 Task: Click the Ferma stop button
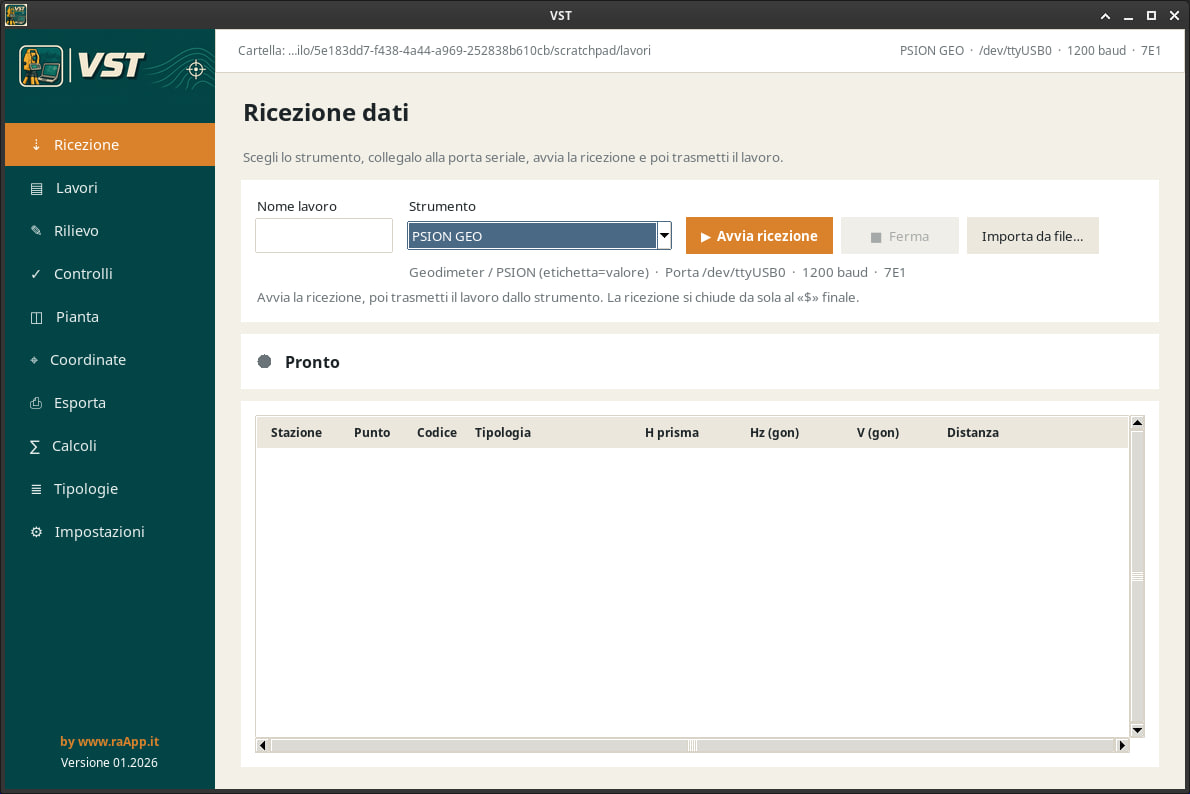pos(899,235)
